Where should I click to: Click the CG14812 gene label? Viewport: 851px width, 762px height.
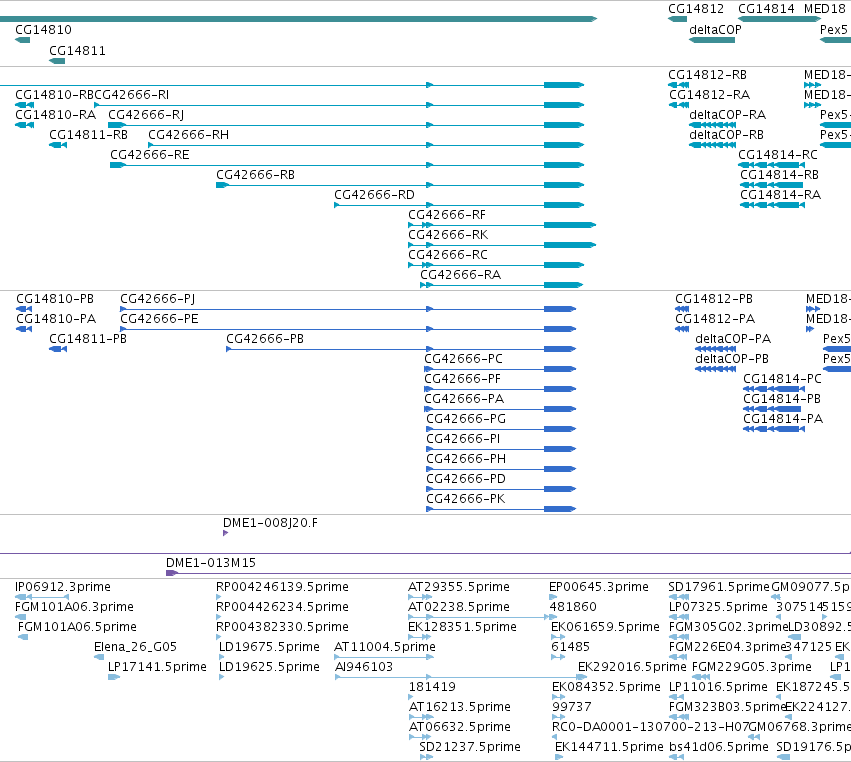click(696, 9)
